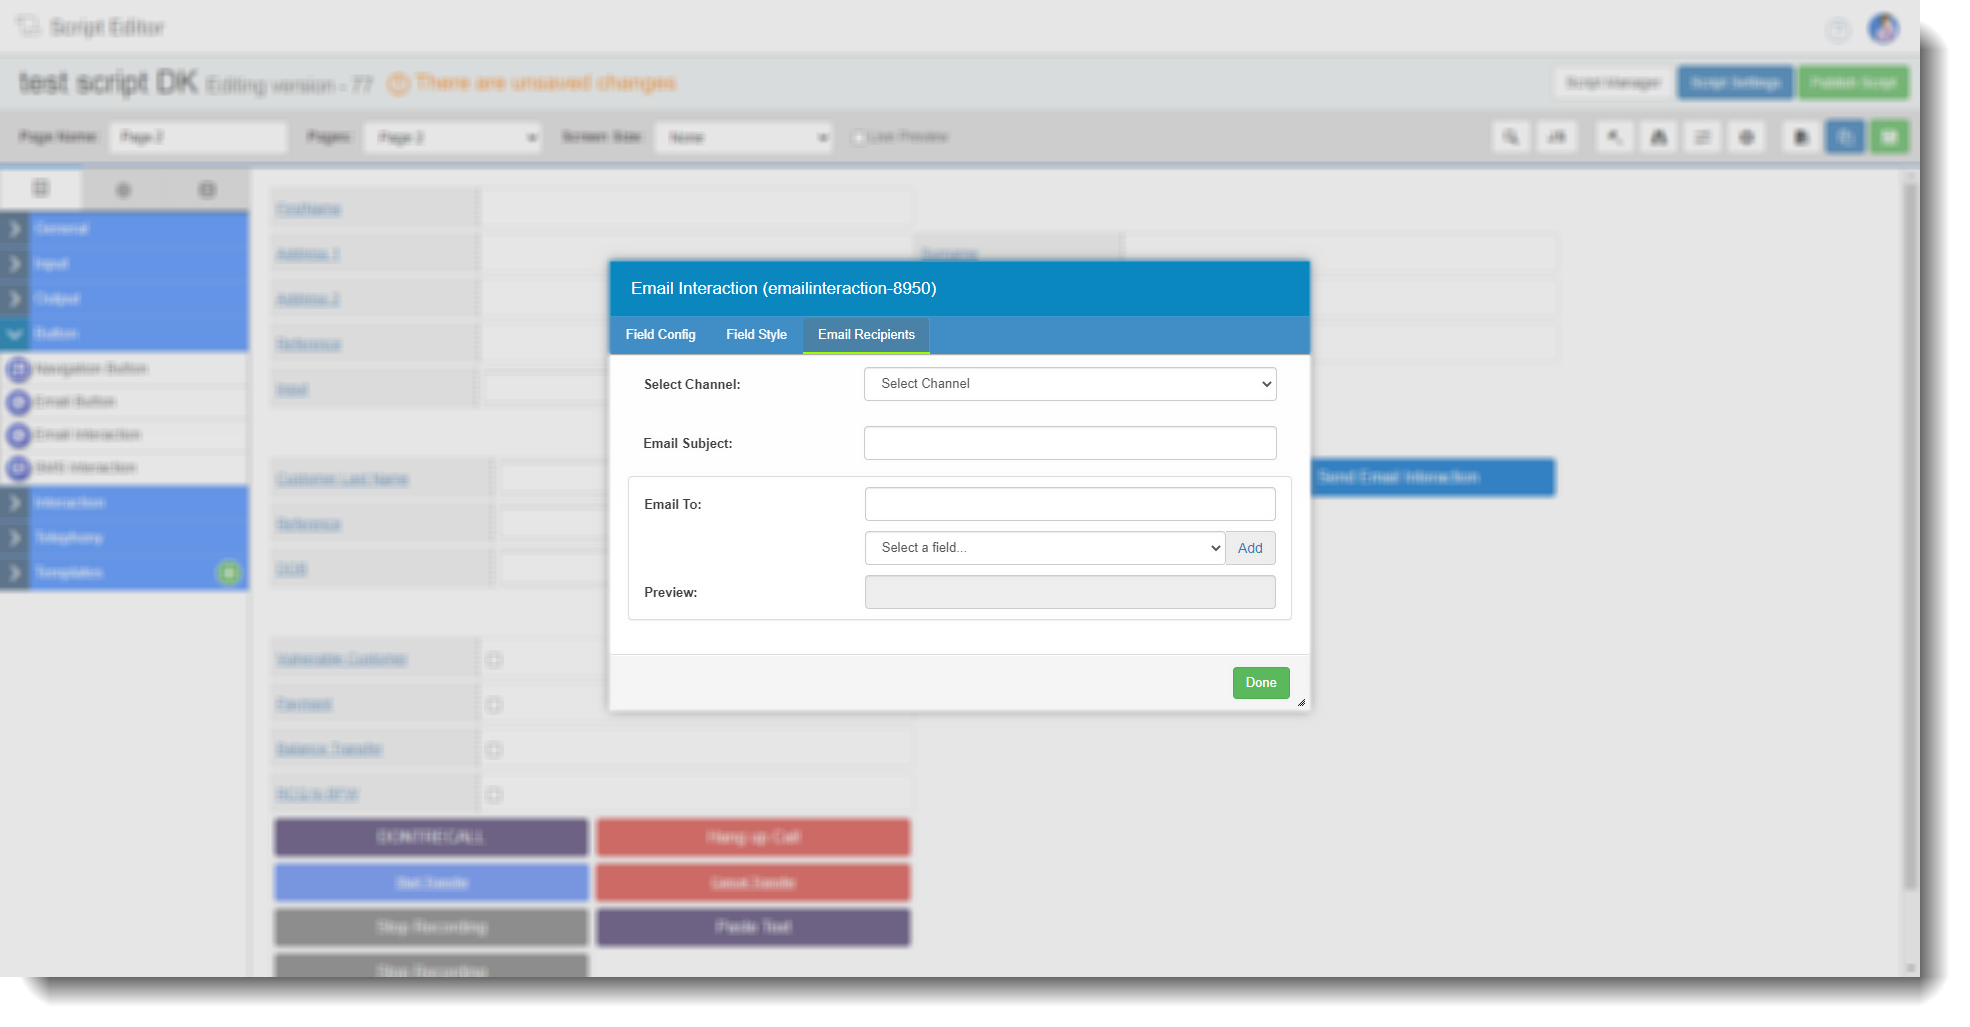Expand the General section in sidebar
The height and width of the screenshot is (1027, 1970).
tap(124, 229)
